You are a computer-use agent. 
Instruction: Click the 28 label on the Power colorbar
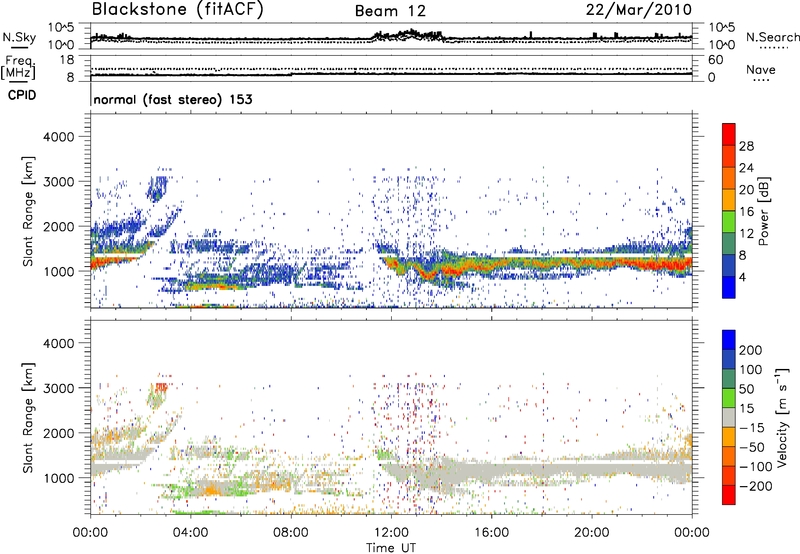(746, 146)
